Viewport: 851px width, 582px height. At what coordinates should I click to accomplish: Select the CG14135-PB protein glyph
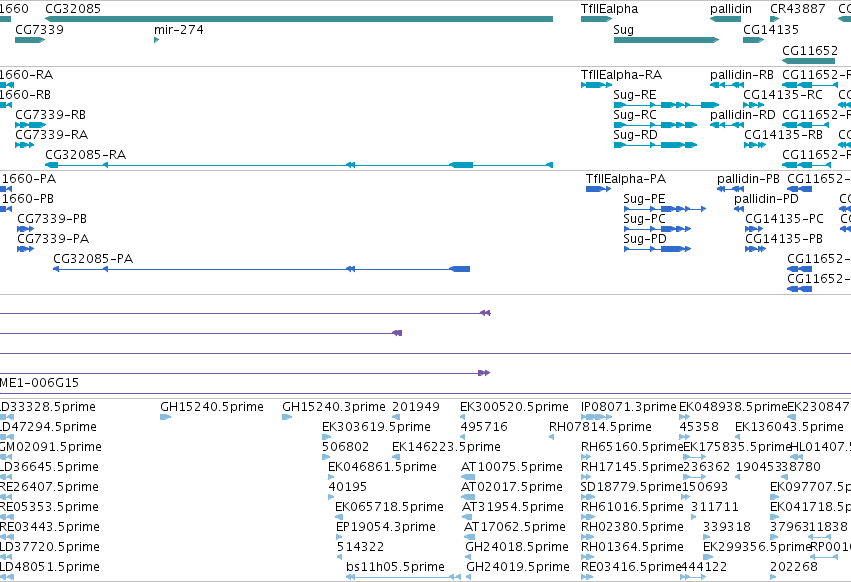(x=755, y=249)
